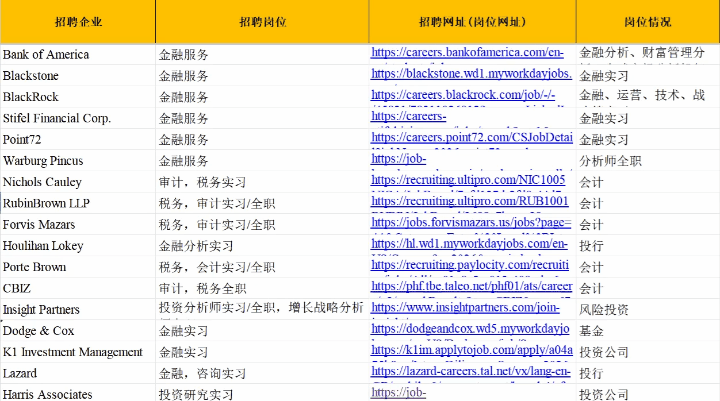Open the dodgeandcox workday link

point(470,329)
